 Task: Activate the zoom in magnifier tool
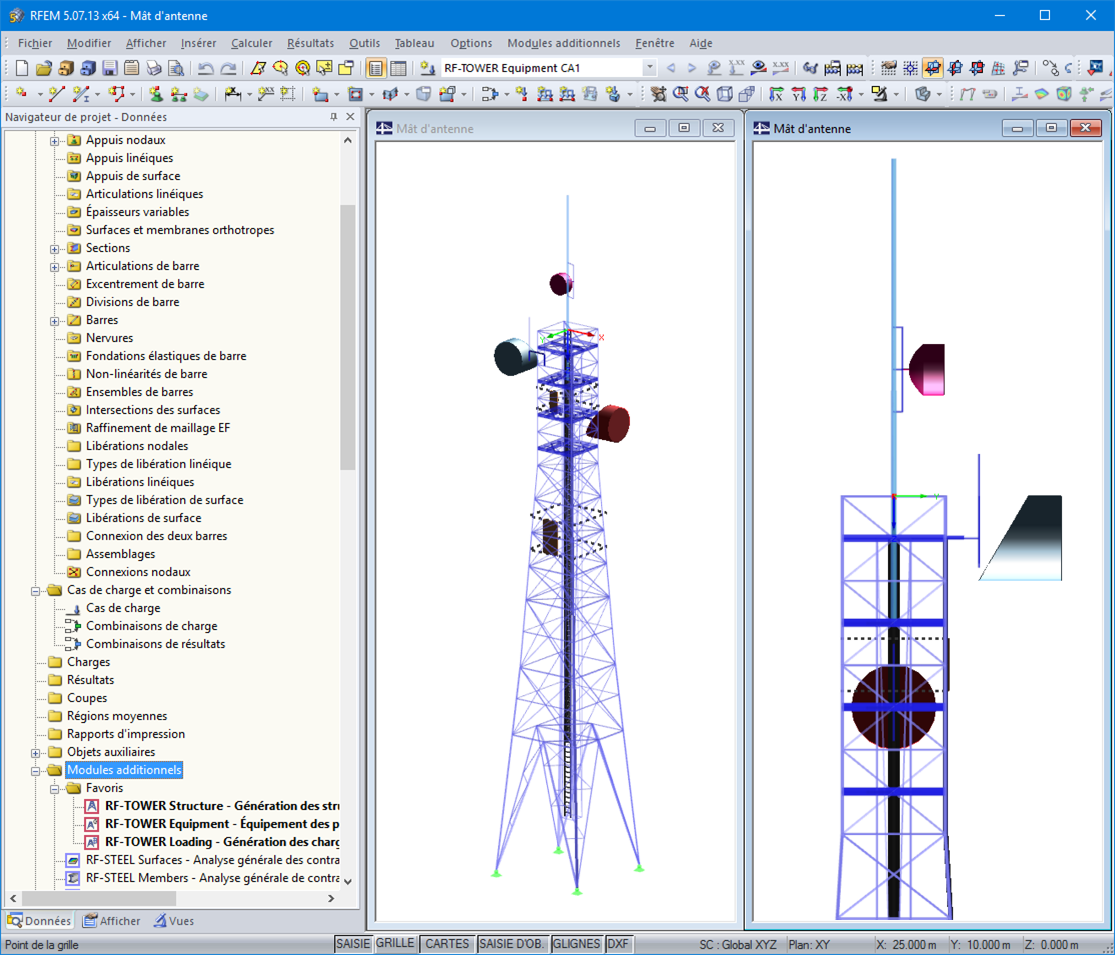(681, 93)
